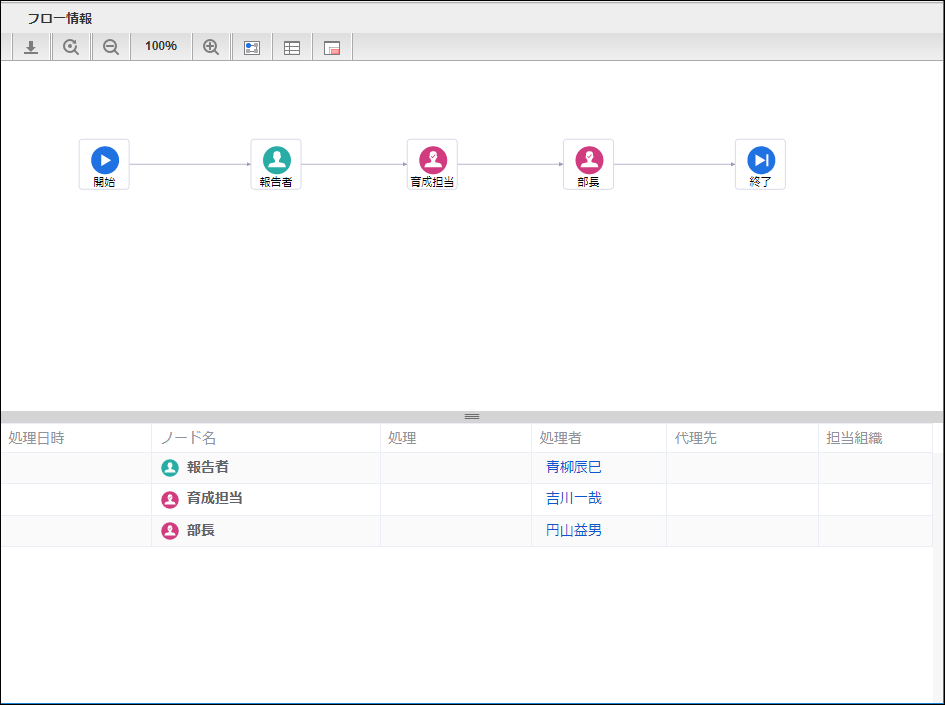Open the processor link 青柳辰巳
The width and height of the screenshot is (945, 705).
coord(573,468)
